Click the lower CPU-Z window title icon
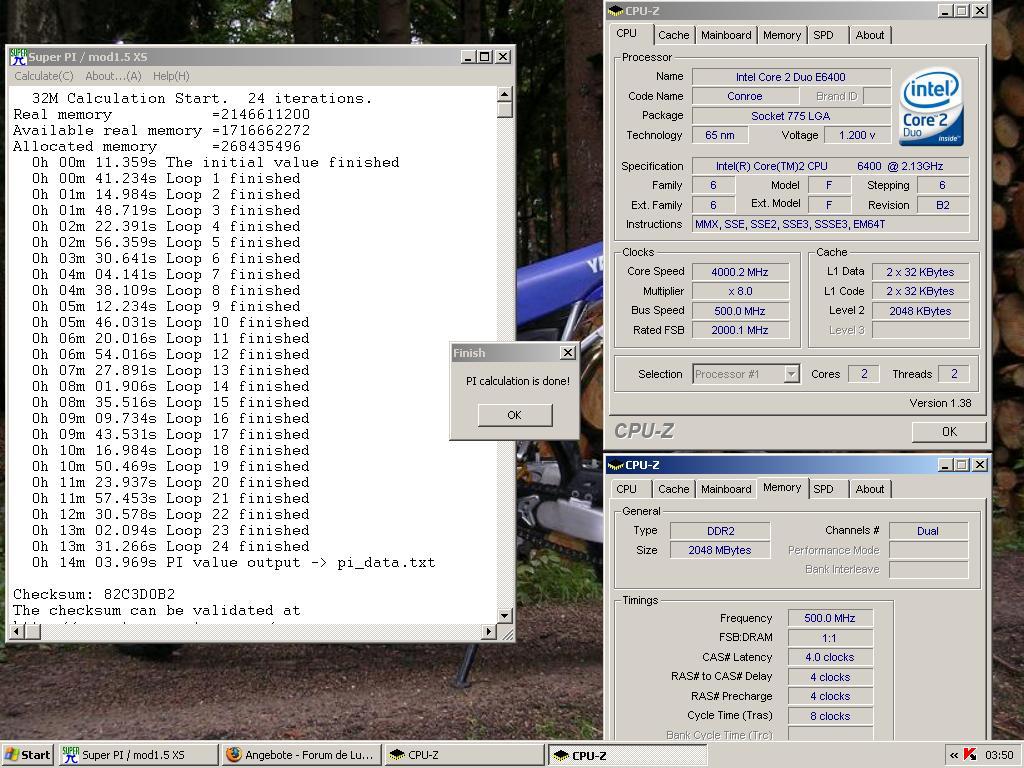The width and height of the screenshot is (1024, 768). pyautogui.click(x=616, y=465)
